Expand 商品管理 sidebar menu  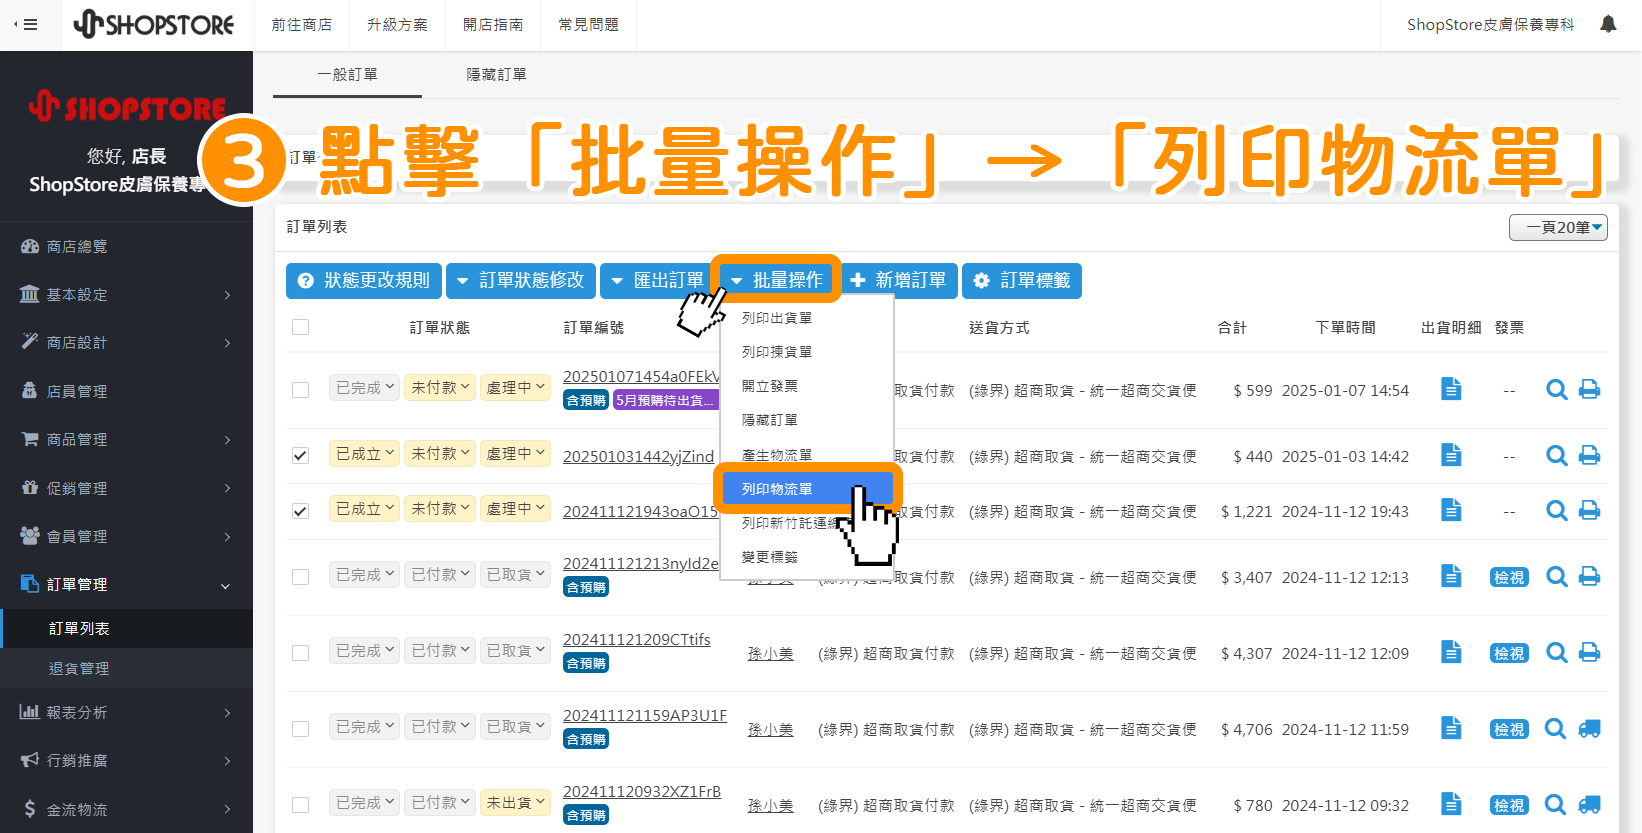pos(126,439)
